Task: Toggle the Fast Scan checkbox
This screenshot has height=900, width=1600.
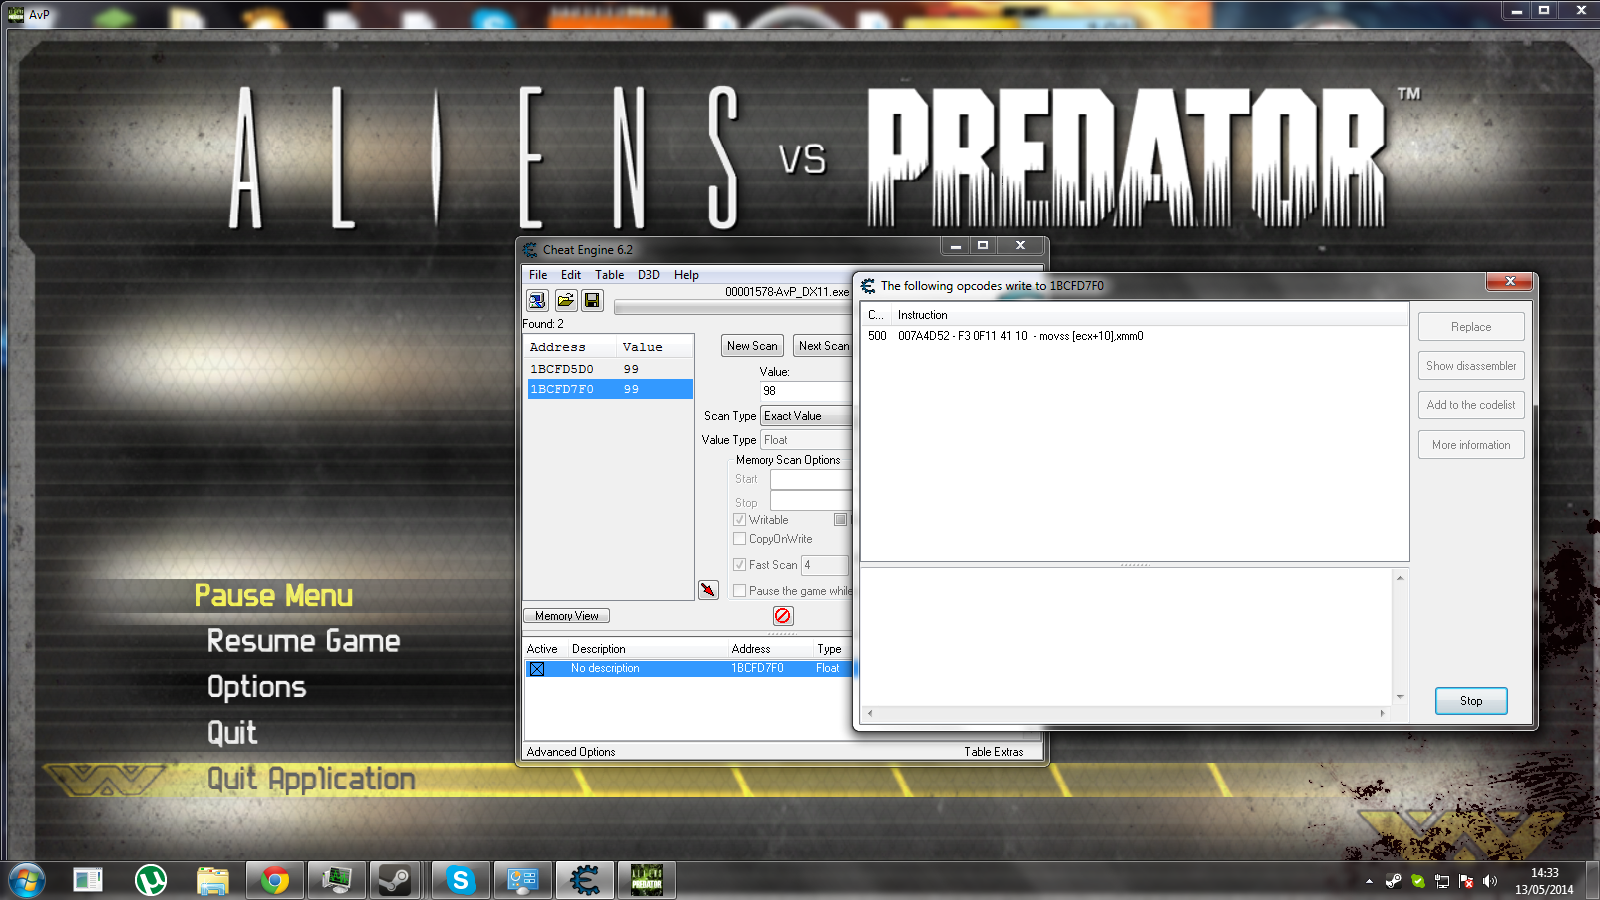Action: click(740, 565)
